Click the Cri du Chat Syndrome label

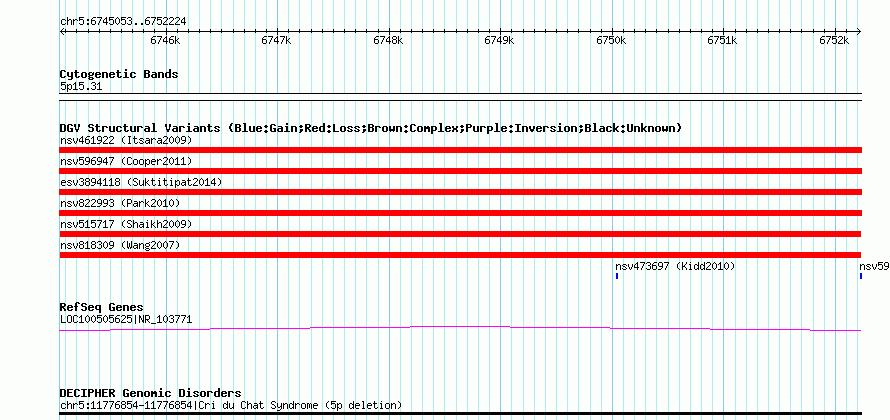(231, 405)
